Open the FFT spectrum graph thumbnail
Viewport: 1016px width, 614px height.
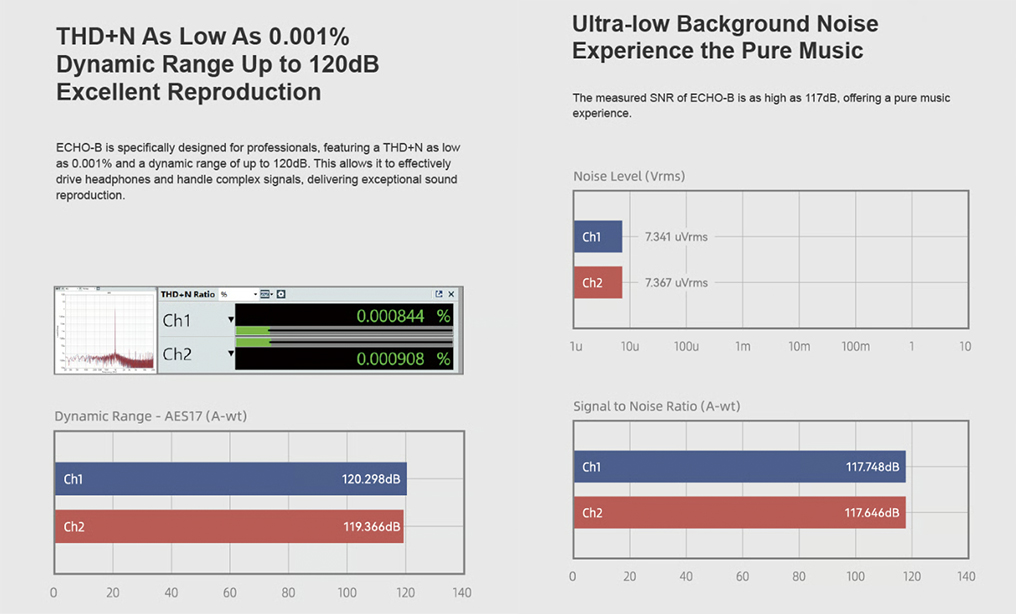[x=106, y=330]
